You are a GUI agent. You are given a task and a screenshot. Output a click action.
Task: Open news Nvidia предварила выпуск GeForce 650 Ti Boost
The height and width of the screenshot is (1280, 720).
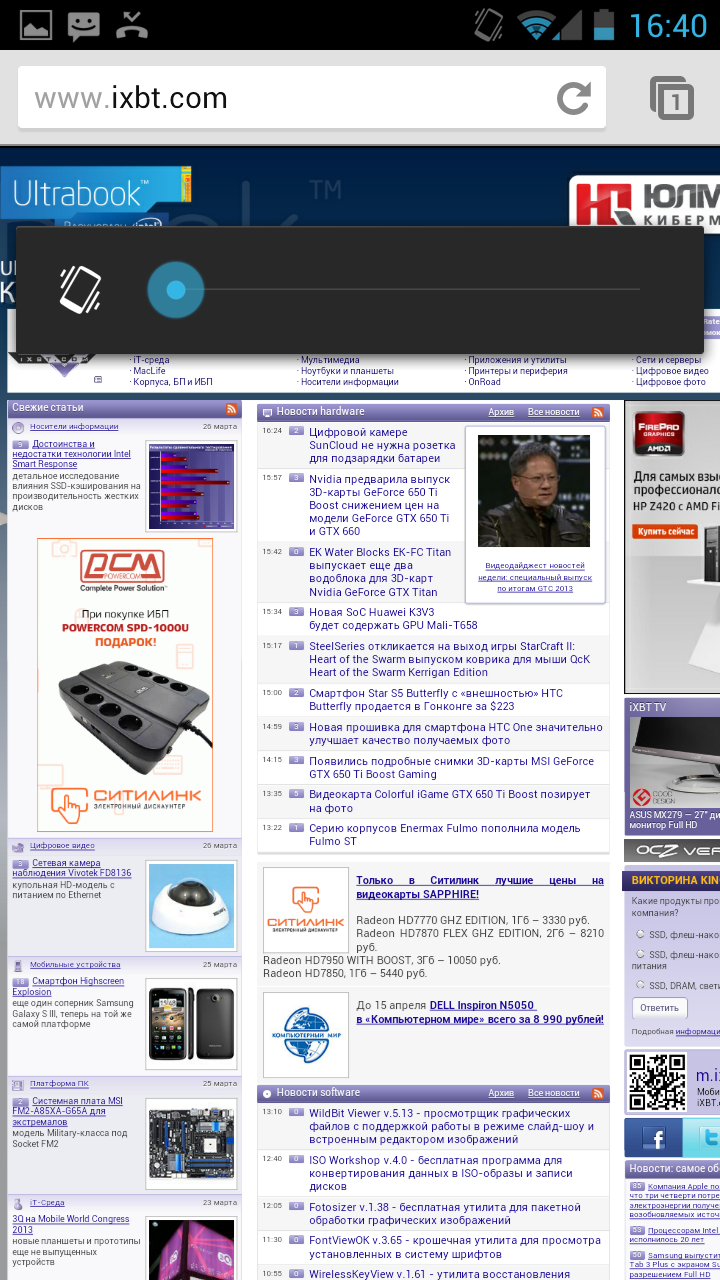pos(380,505)
